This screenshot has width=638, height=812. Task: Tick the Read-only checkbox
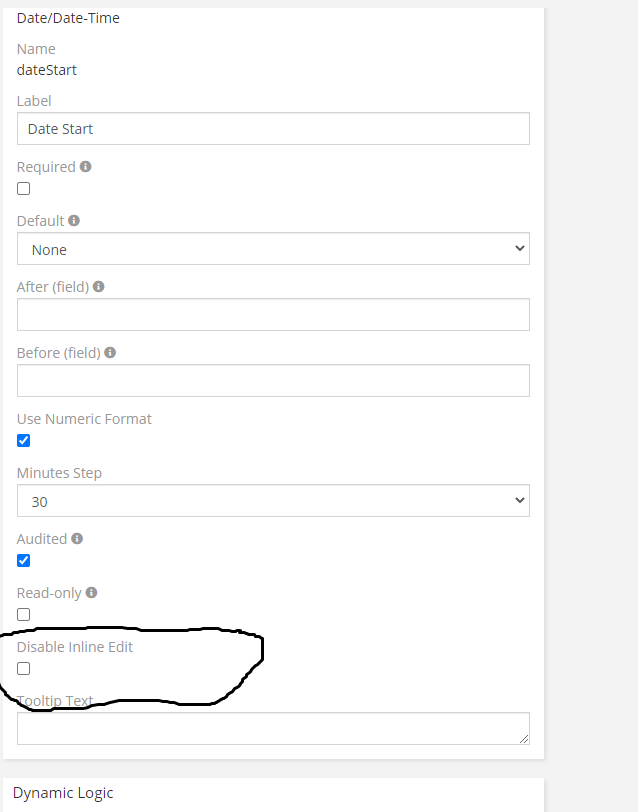tap(23, 615)
